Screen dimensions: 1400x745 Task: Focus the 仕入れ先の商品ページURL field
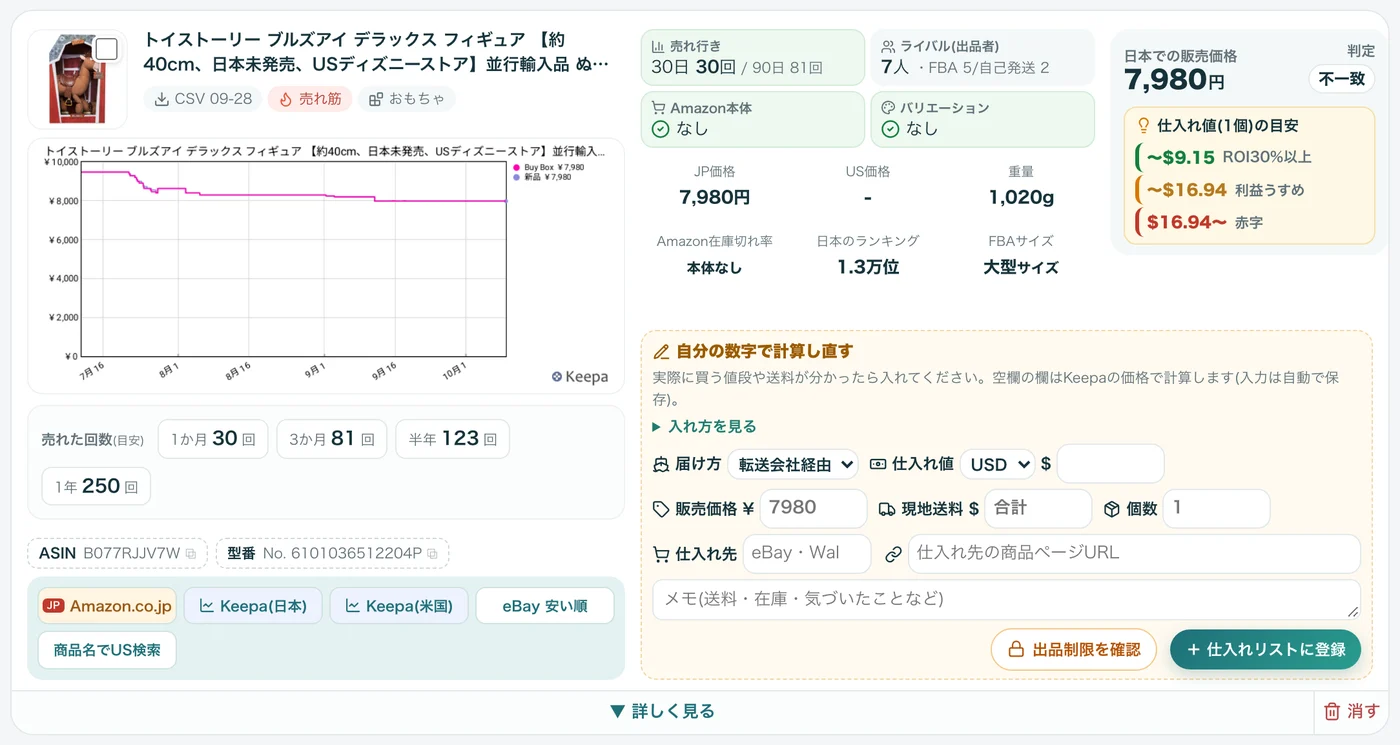click(x=1134, y=553)
